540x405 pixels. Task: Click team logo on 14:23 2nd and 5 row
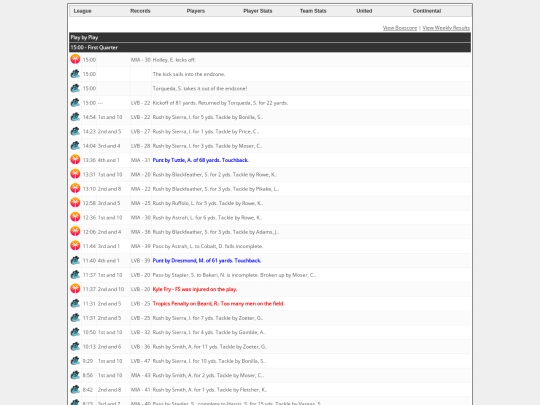[x=75, y=131]
